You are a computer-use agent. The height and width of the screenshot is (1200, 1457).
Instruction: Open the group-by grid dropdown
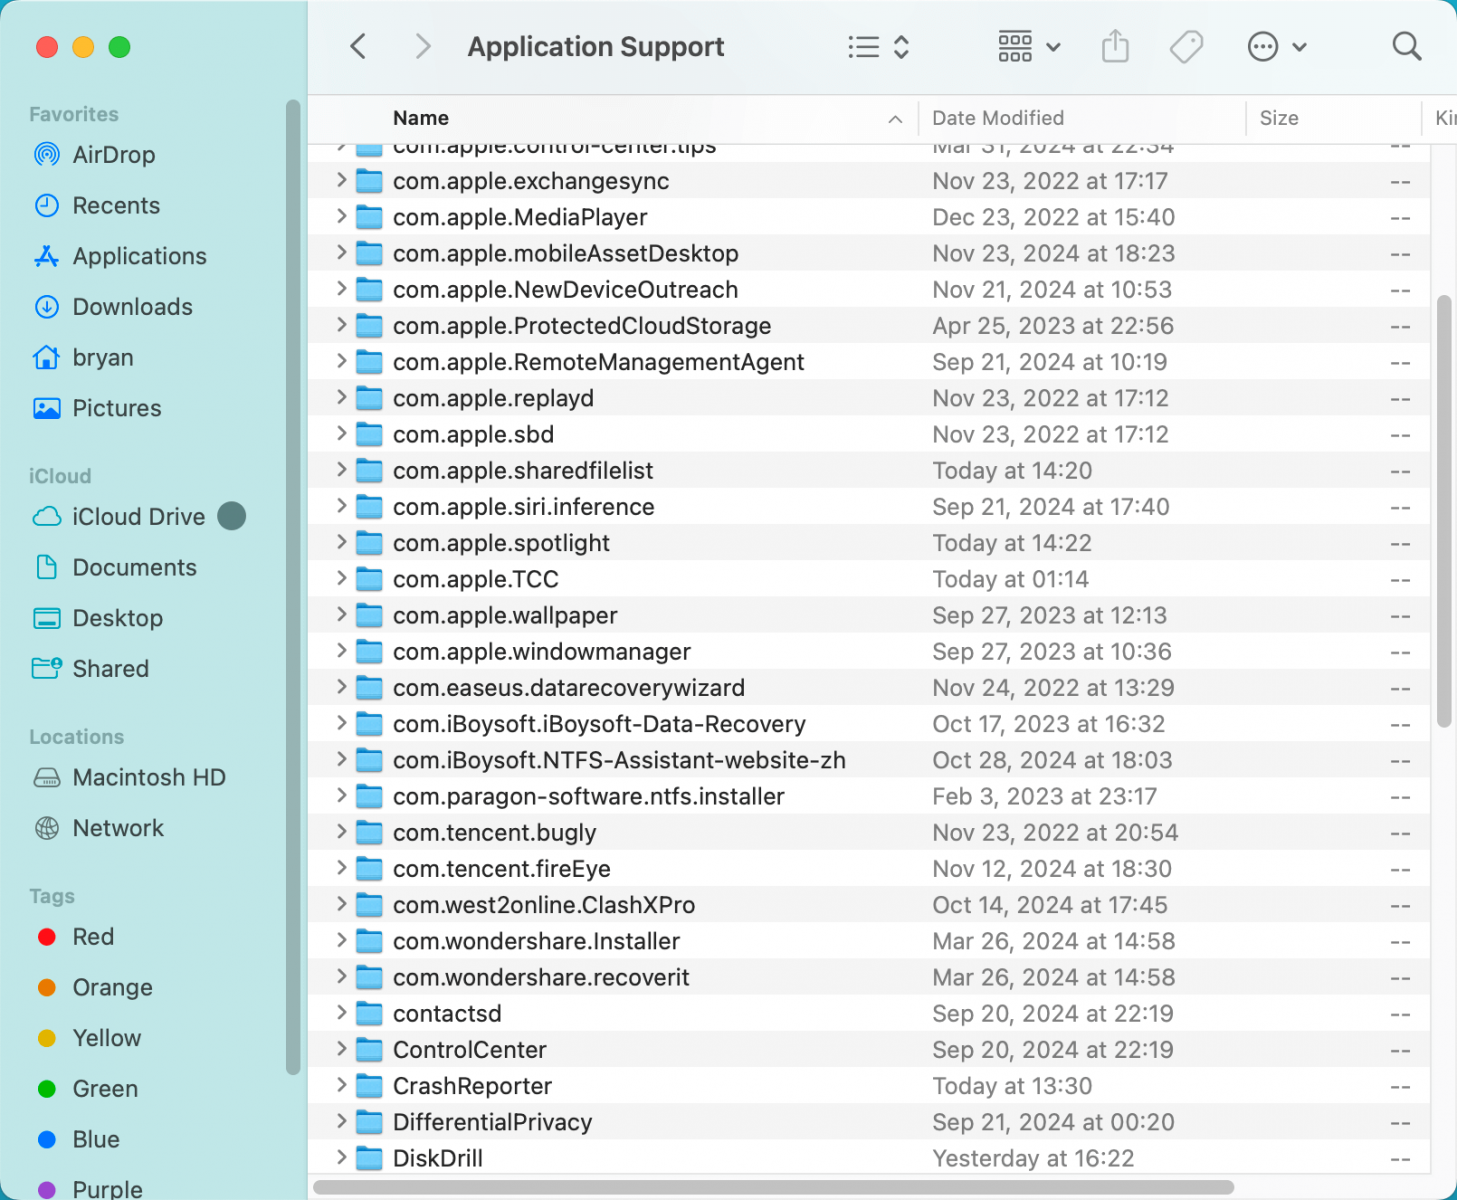click(1029, 47)
